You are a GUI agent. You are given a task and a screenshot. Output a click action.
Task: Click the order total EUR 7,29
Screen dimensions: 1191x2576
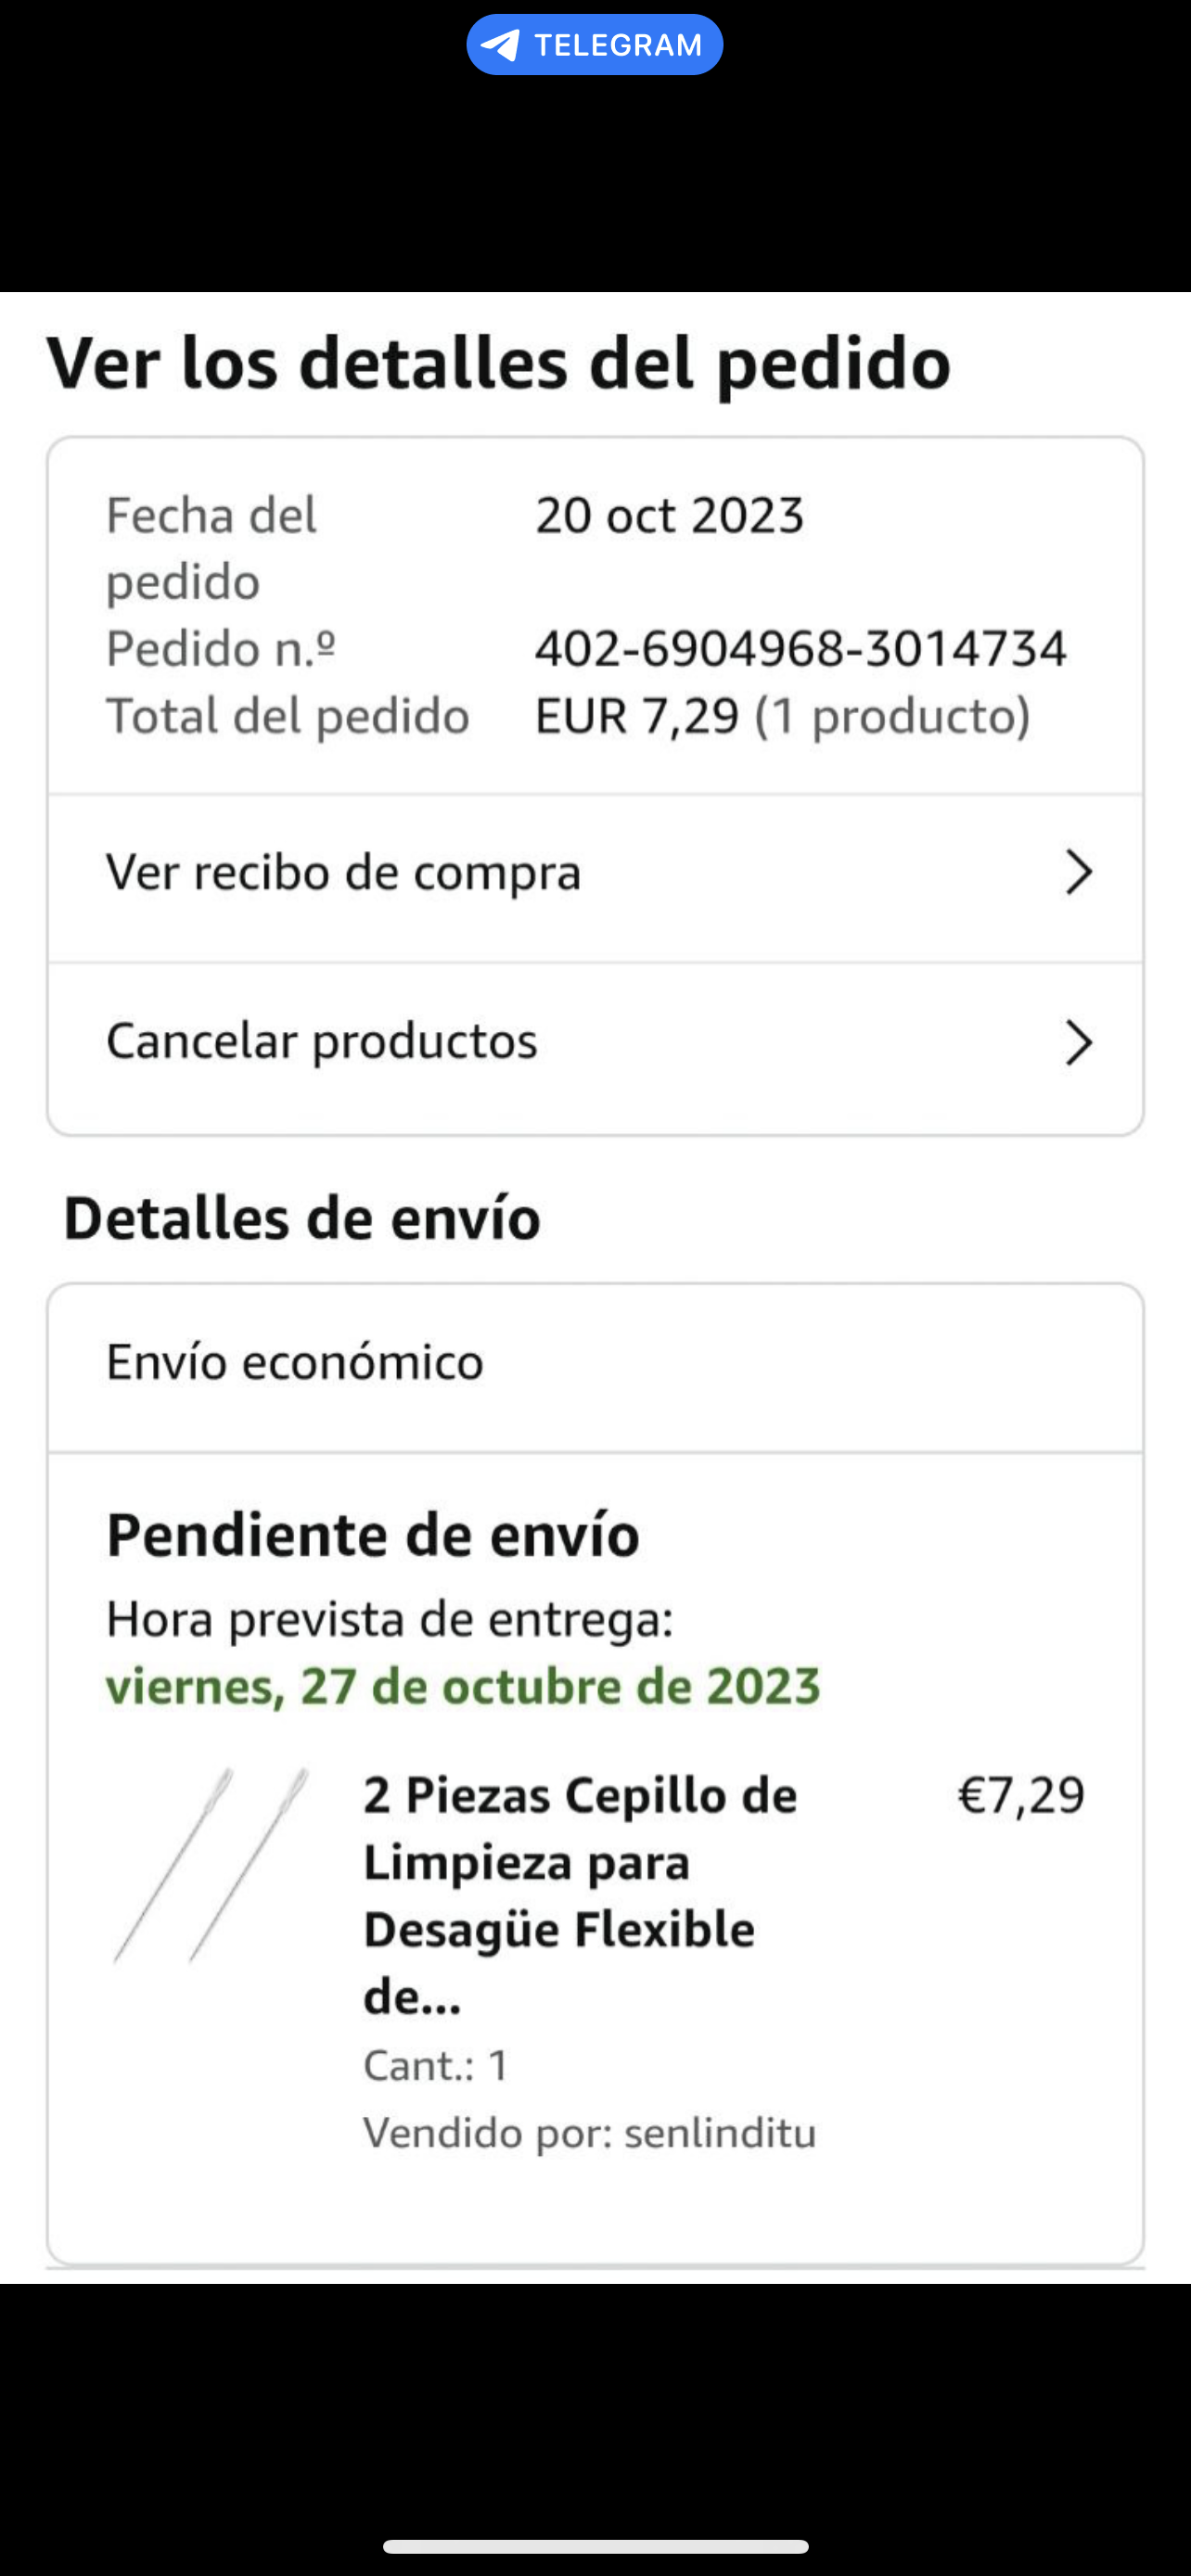pos(637,716)
